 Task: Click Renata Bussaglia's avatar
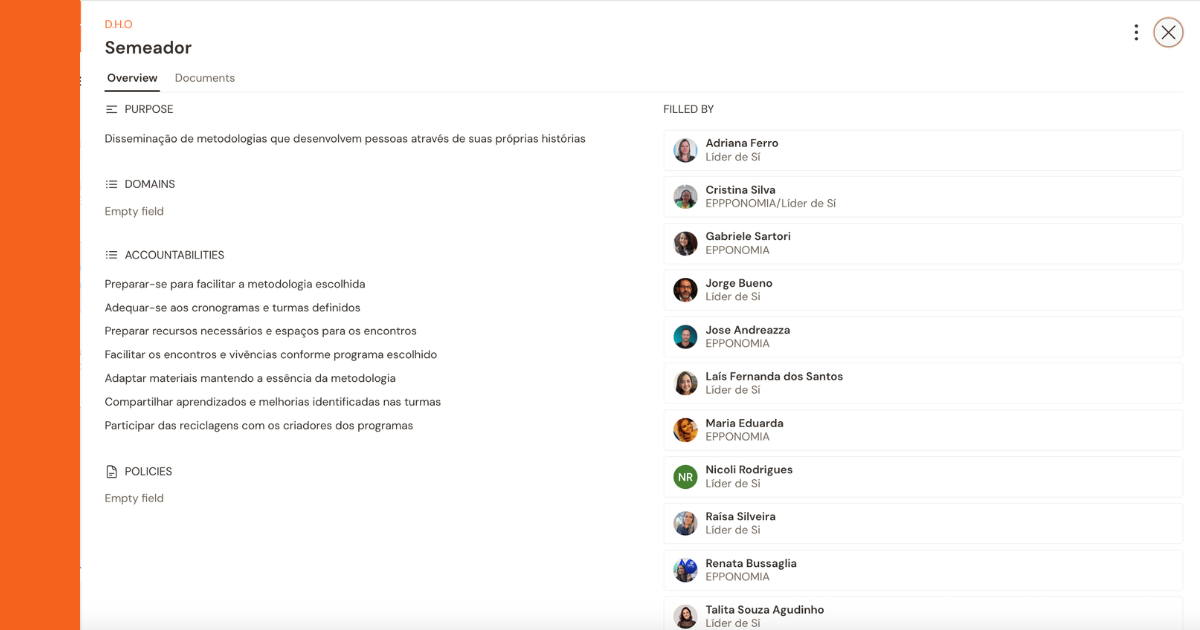pos(685,570)
